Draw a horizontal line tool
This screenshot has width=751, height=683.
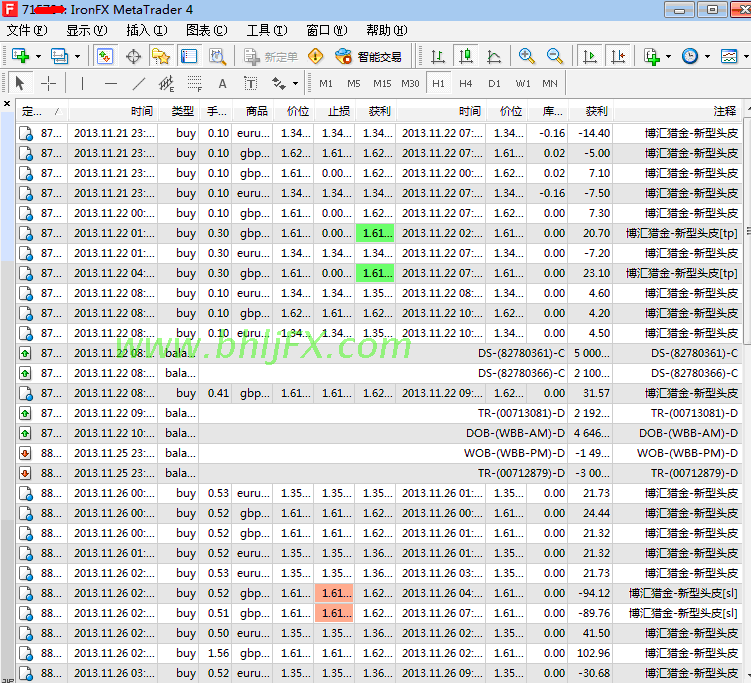click(111, 84)
